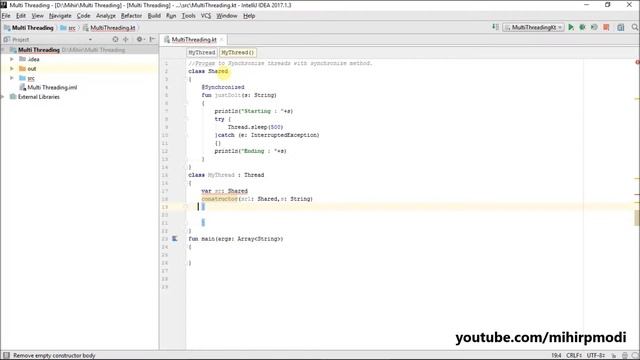Viewport: 640px width, 360px height.
Task: Click the Make Project build icon
Action: click(x=495, y=27)
